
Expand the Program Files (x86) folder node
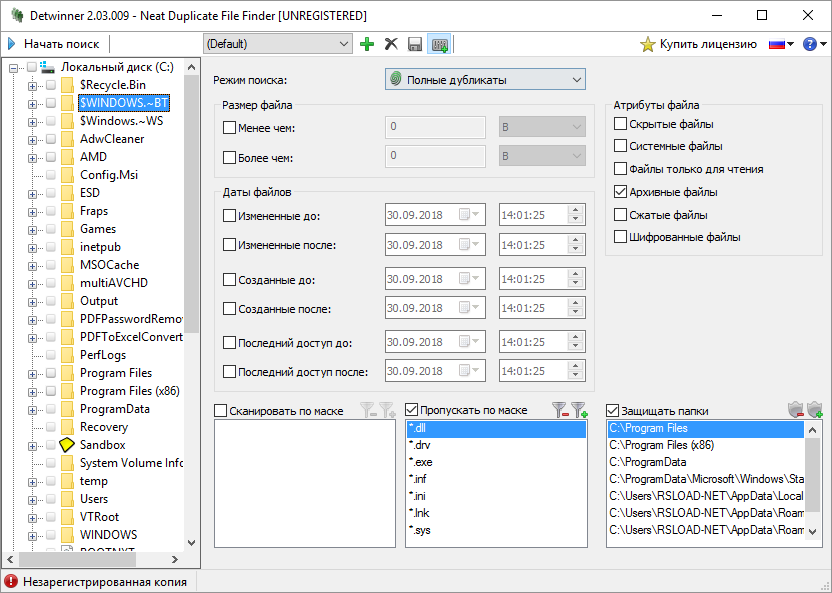click(x=32, y=393)
